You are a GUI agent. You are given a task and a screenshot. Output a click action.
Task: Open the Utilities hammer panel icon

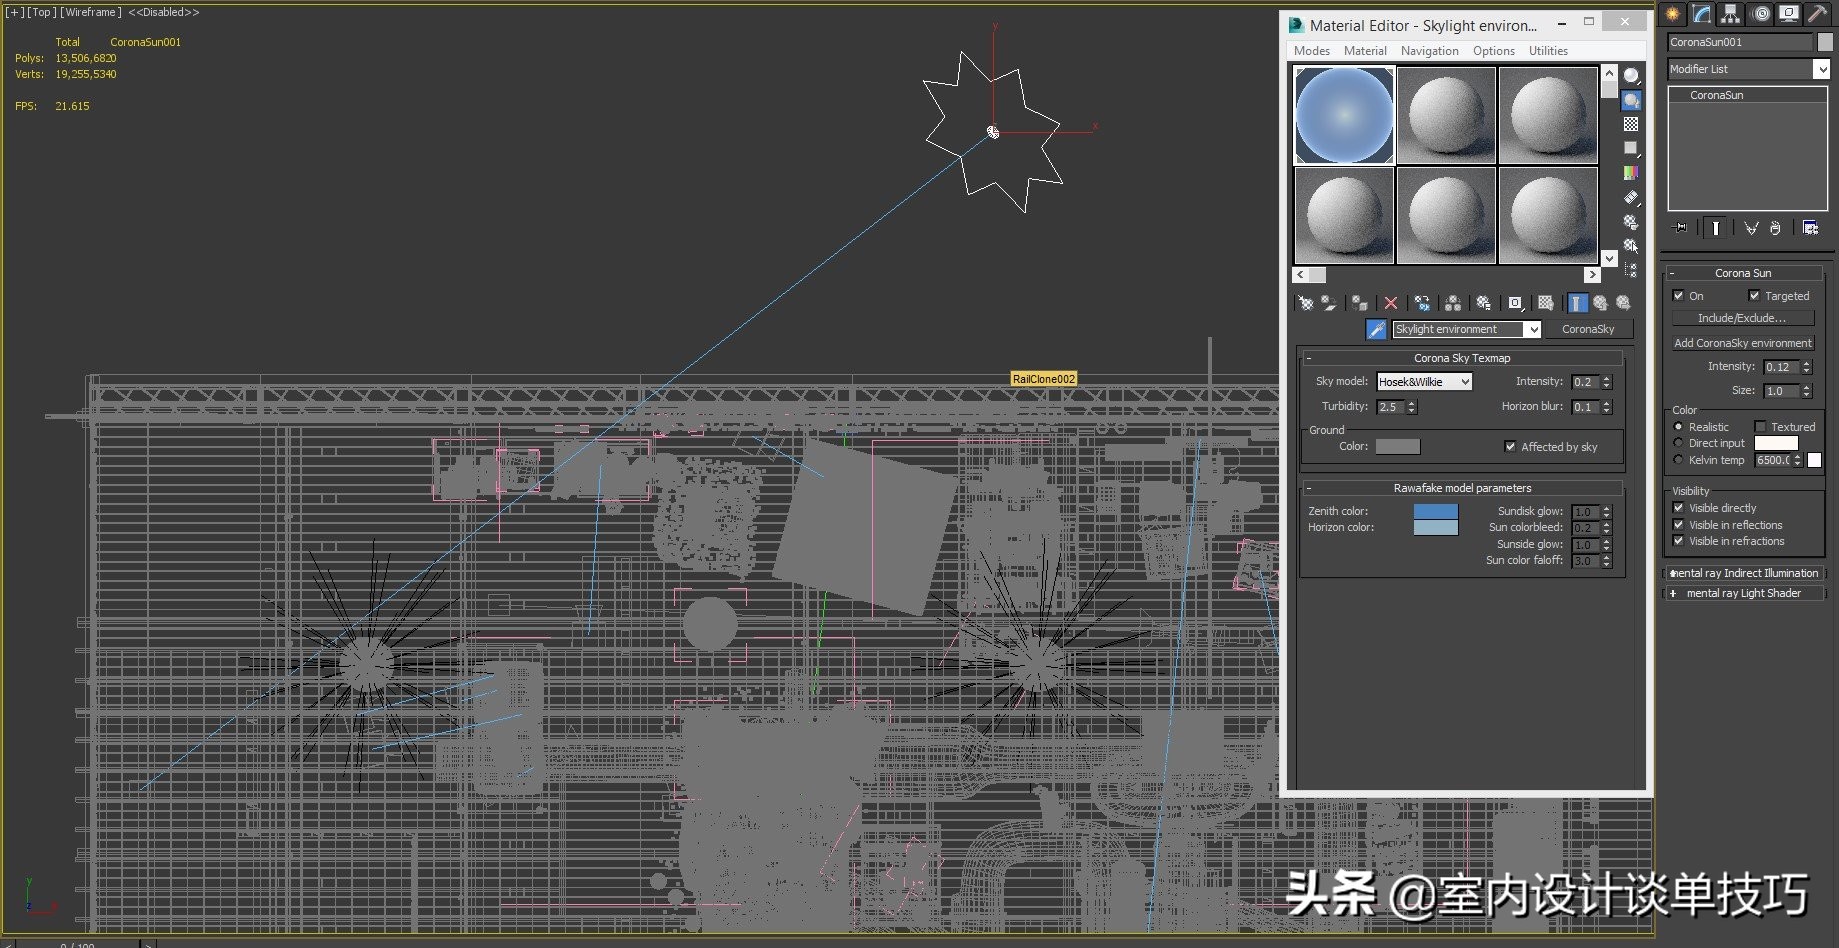[x=1817, y=14]
